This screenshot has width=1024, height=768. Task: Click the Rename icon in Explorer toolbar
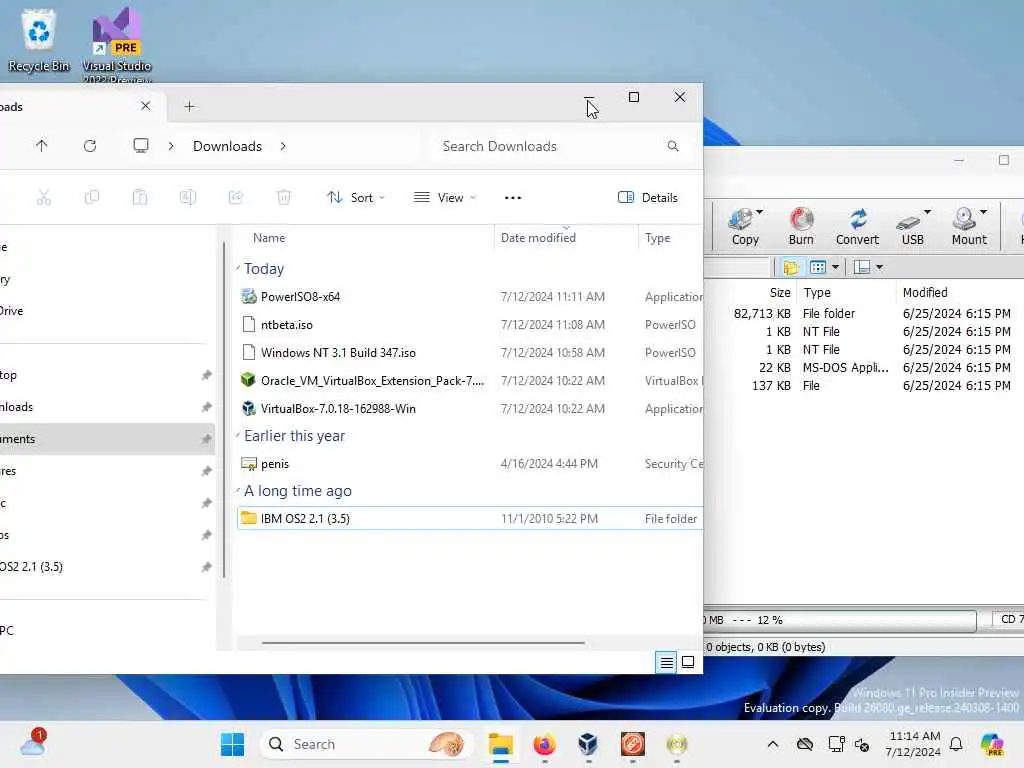coord(187,197)
